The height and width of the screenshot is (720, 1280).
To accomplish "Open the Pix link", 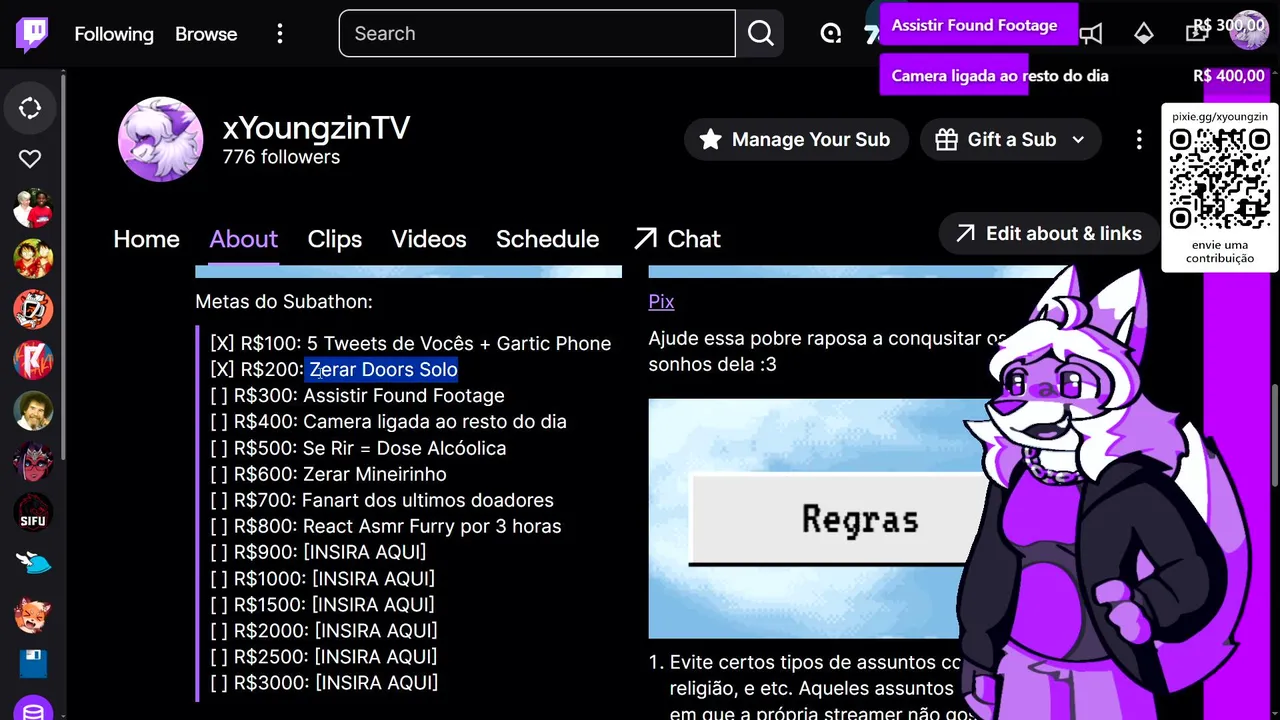I will 661,302.
